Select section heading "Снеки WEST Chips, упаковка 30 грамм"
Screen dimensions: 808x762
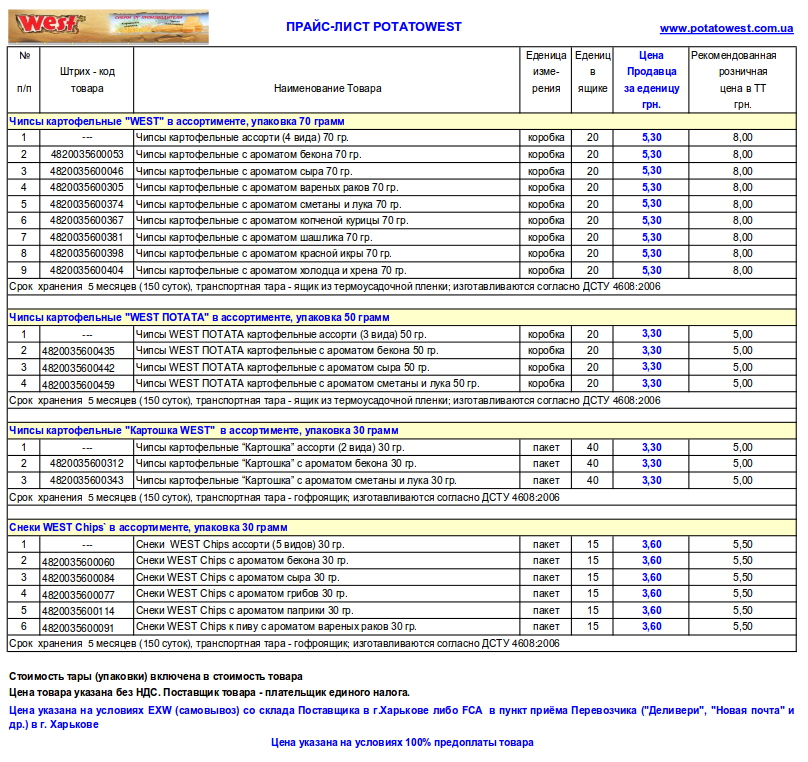[148, 528]
